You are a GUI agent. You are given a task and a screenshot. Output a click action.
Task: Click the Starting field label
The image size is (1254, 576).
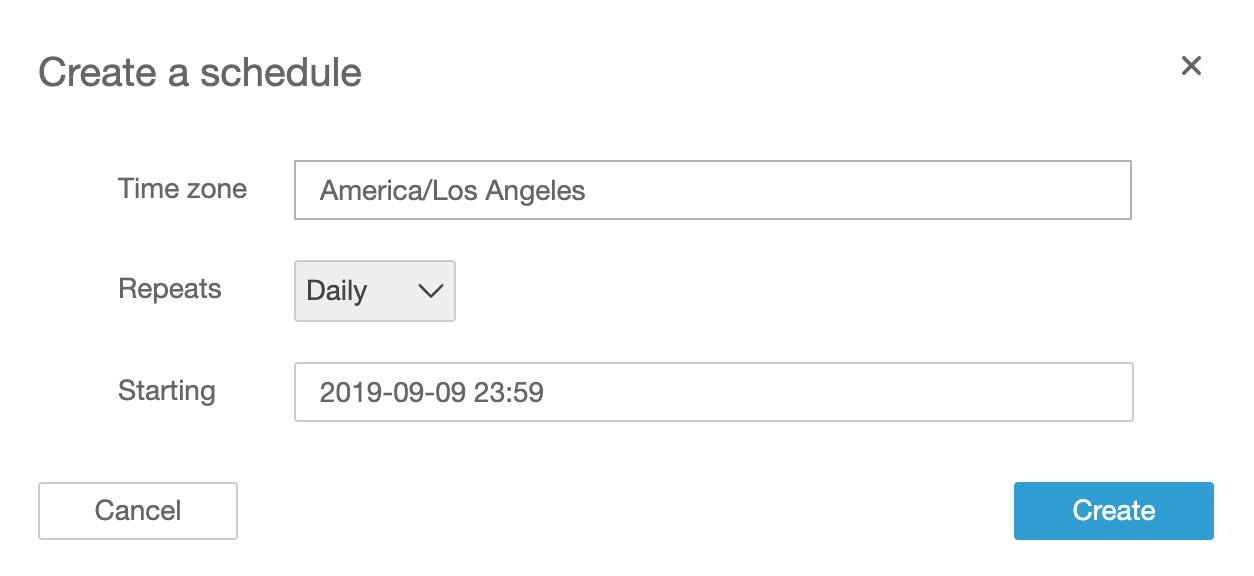click(x=167, y=390)
